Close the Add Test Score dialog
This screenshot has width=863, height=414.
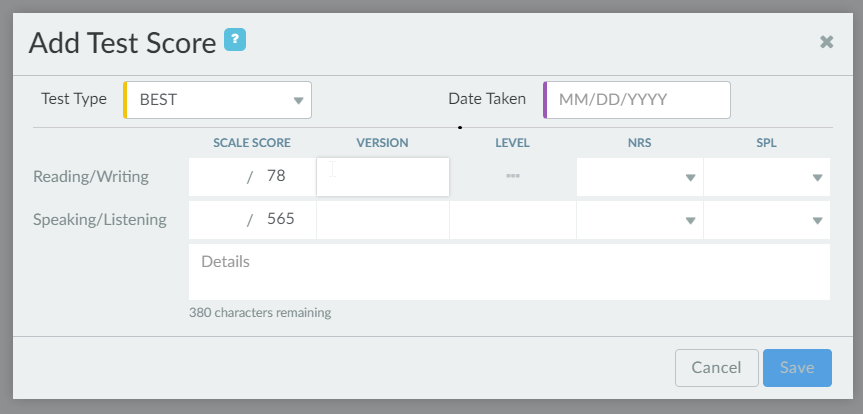coord(826,42)
